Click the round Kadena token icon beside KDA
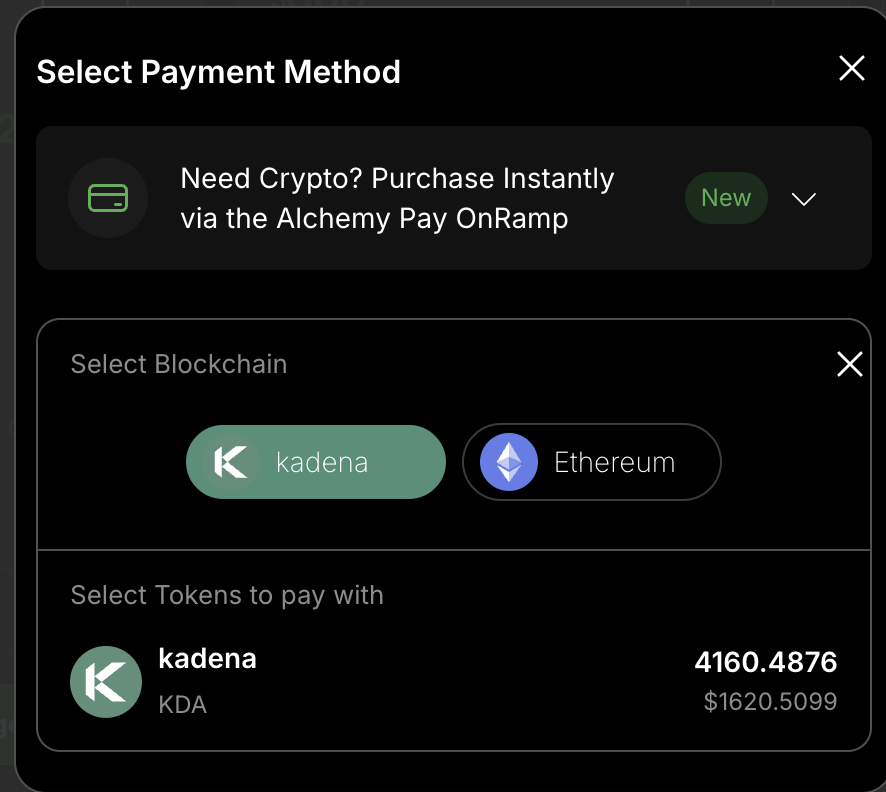This screenshot has height=792, width=886. tap(106, 682)
